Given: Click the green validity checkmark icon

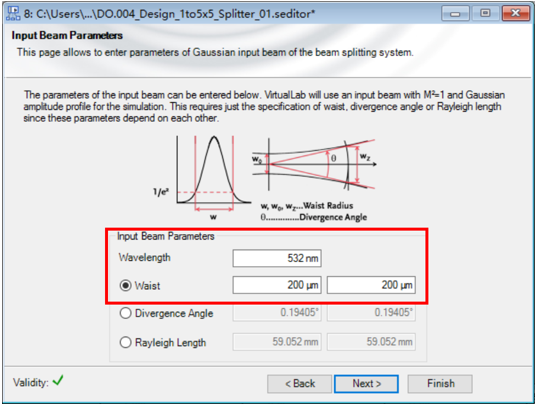Looking at the screenshot, I should click(58, 380).
